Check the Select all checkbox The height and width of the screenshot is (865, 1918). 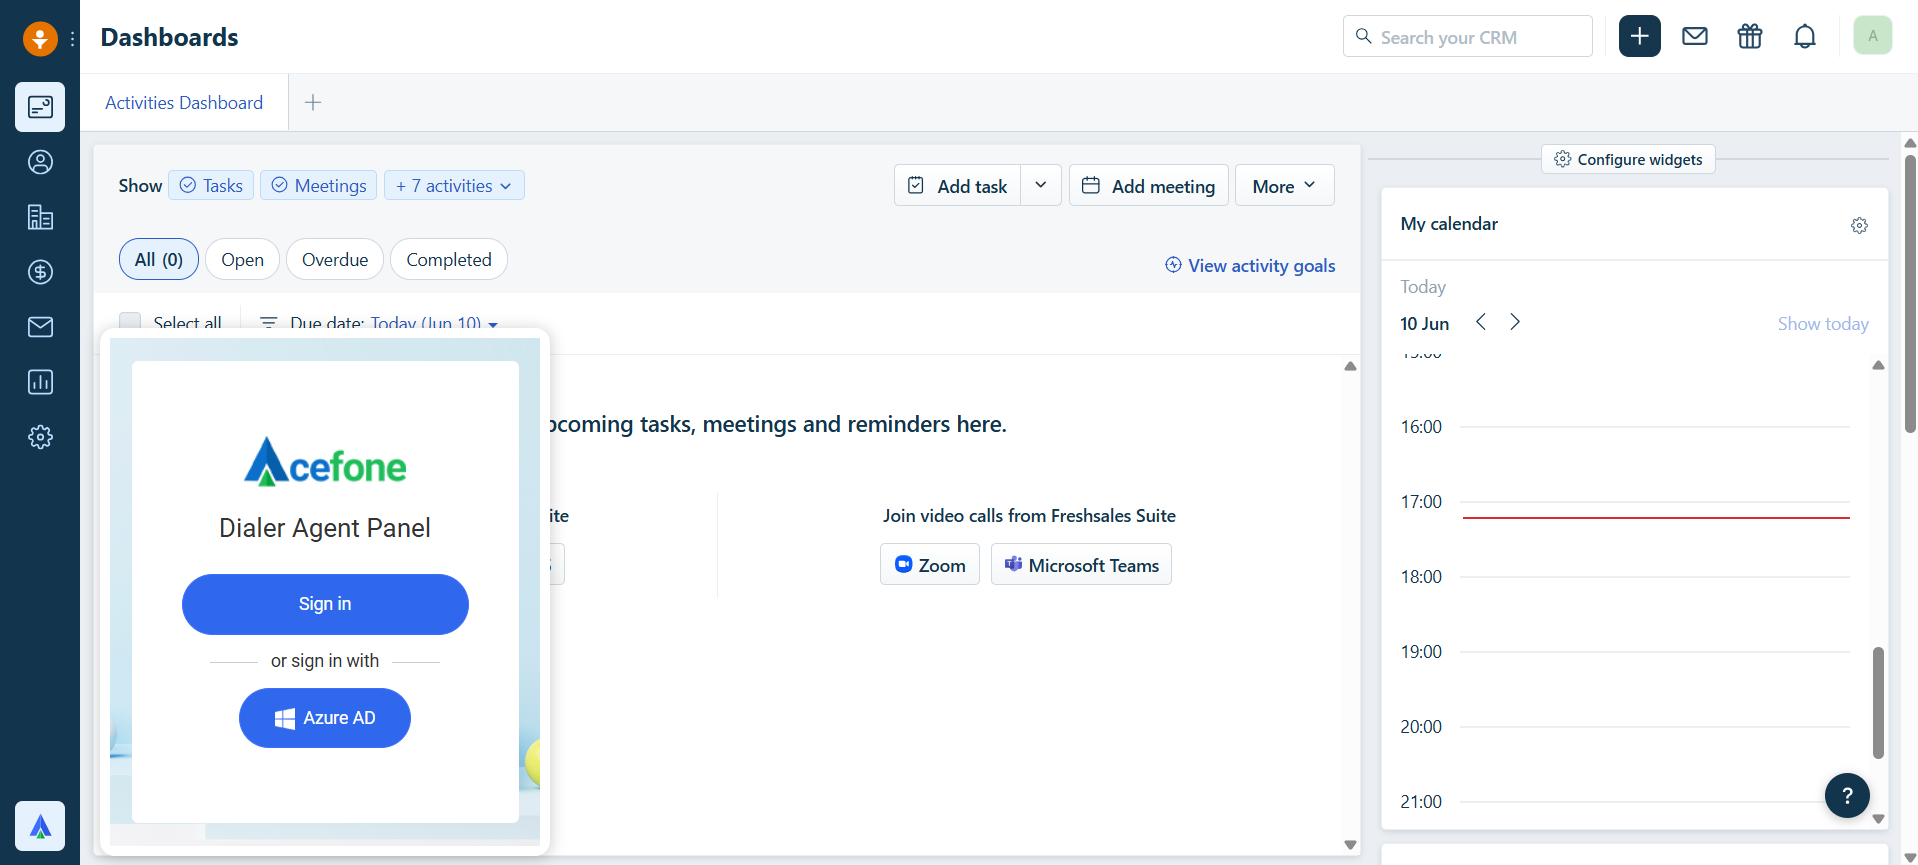pos(130,322)
